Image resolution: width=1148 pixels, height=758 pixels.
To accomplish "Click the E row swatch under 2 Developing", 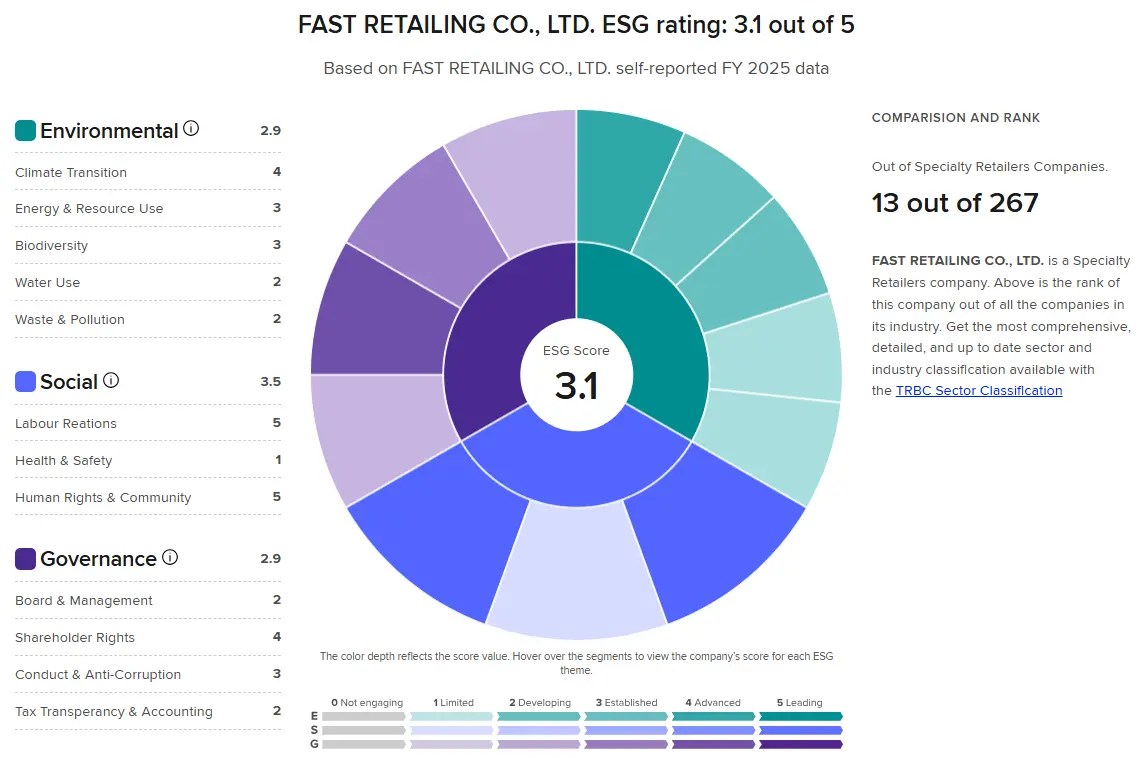I will [x=539, y=716].
